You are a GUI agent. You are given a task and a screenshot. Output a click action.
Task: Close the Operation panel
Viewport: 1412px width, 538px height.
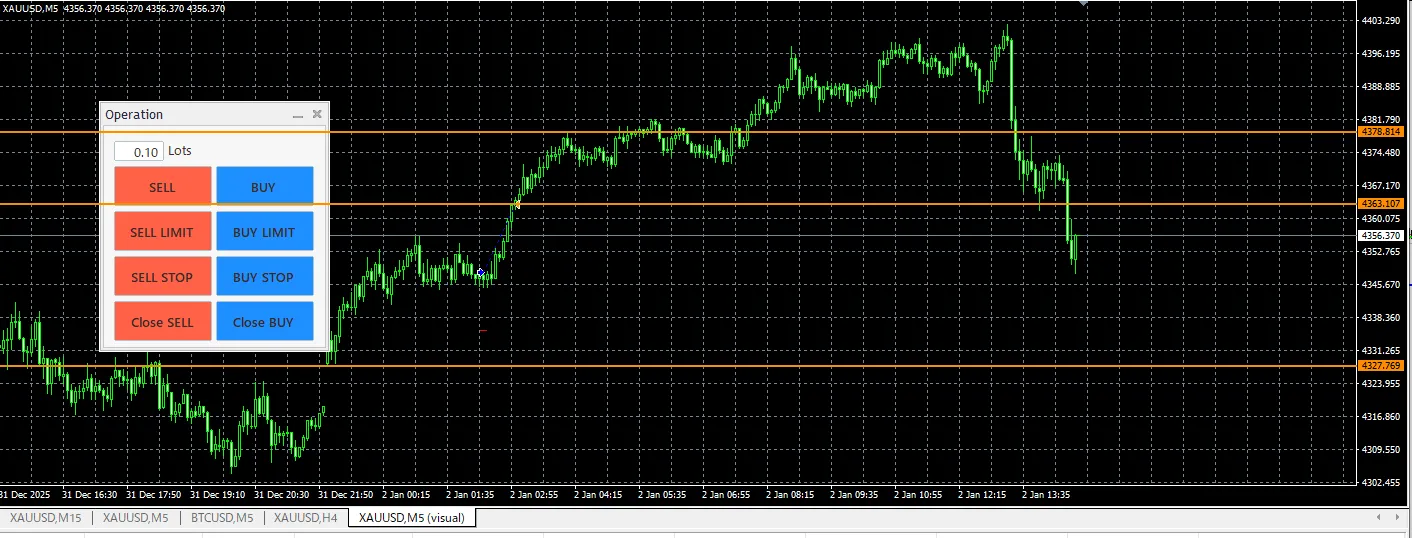pos(317,114)
